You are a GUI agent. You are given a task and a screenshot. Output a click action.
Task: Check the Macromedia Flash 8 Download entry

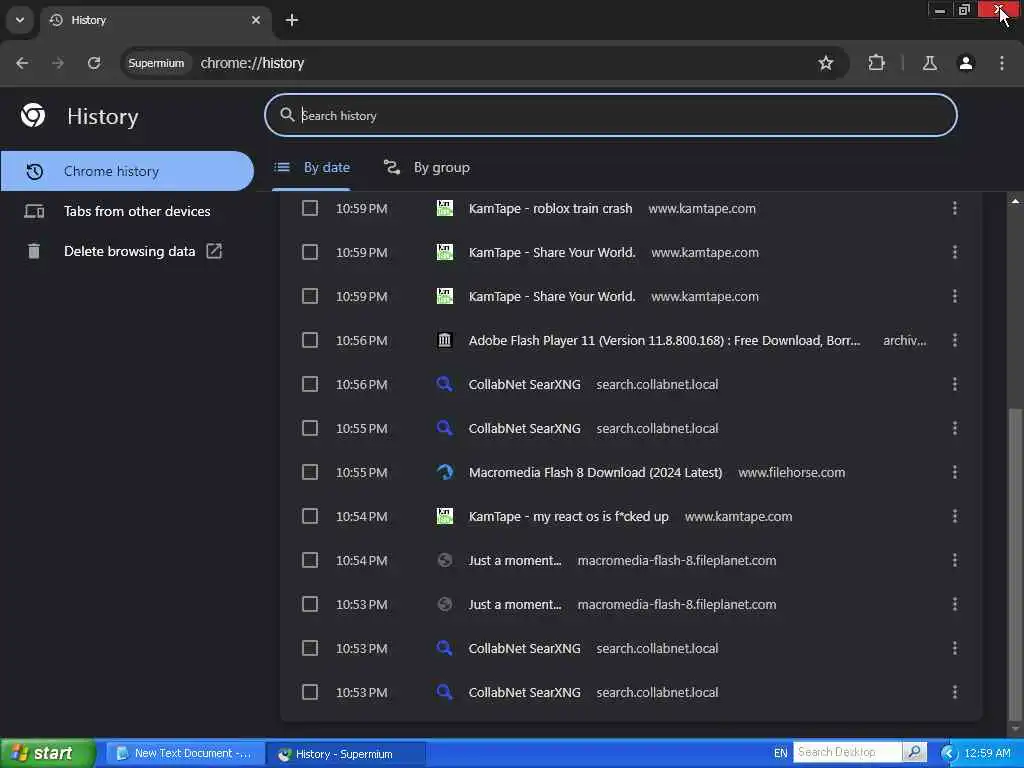point(310,472)
